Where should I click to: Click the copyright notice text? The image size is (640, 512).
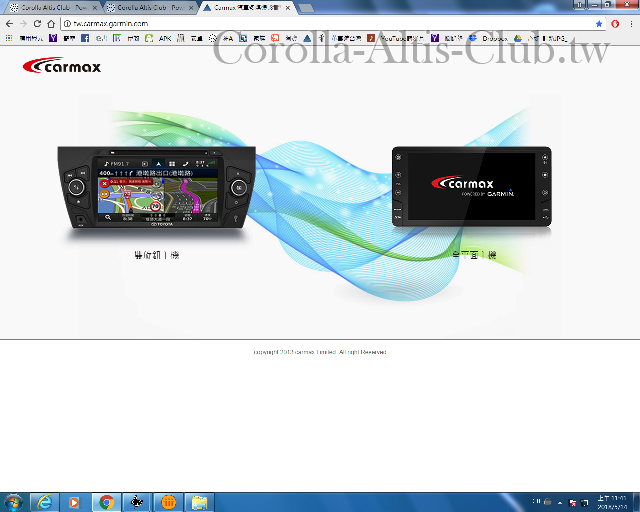[x=320, y=352]
